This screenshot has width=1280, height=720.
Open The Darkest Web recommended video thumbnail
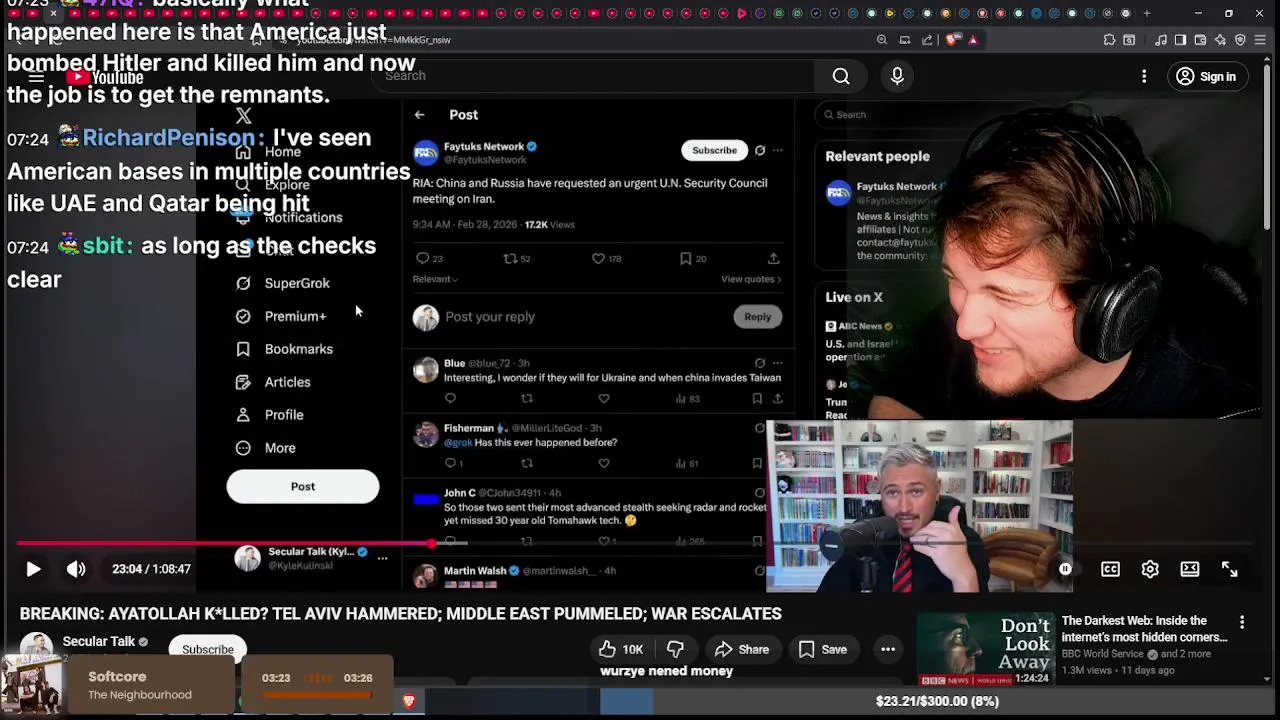point(986,650)
